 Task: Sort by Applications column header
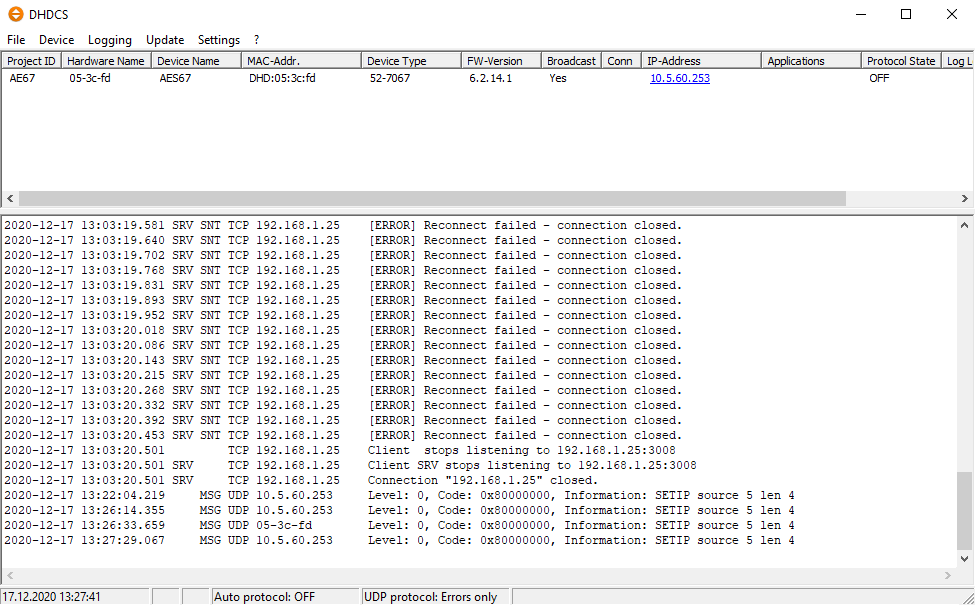(x=811, y=61)
